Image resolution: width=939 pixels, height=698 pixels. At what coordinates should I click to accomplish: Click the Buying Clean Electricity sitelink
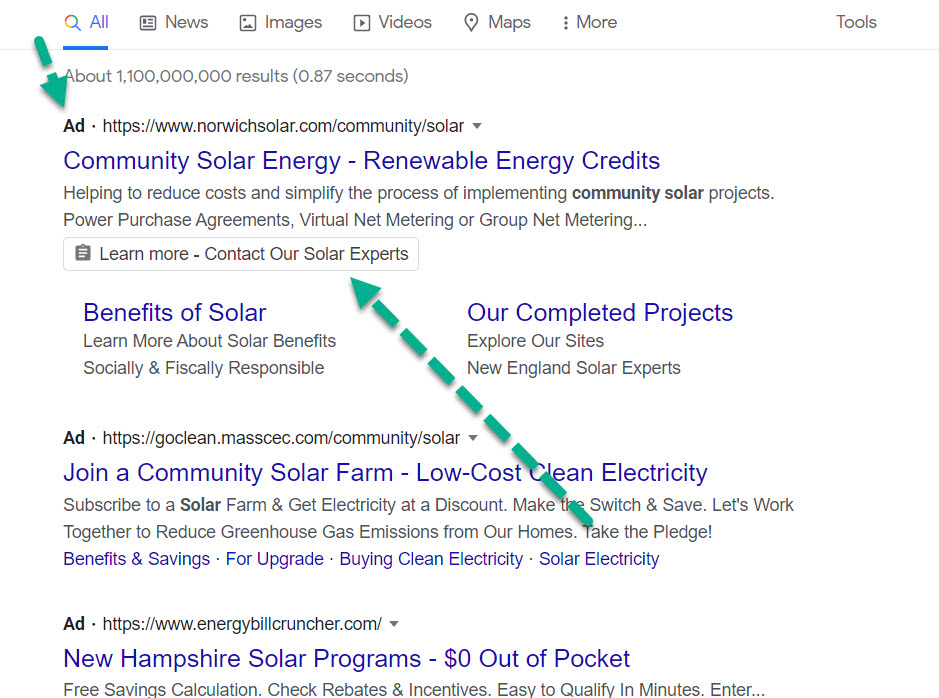[431, 559]
